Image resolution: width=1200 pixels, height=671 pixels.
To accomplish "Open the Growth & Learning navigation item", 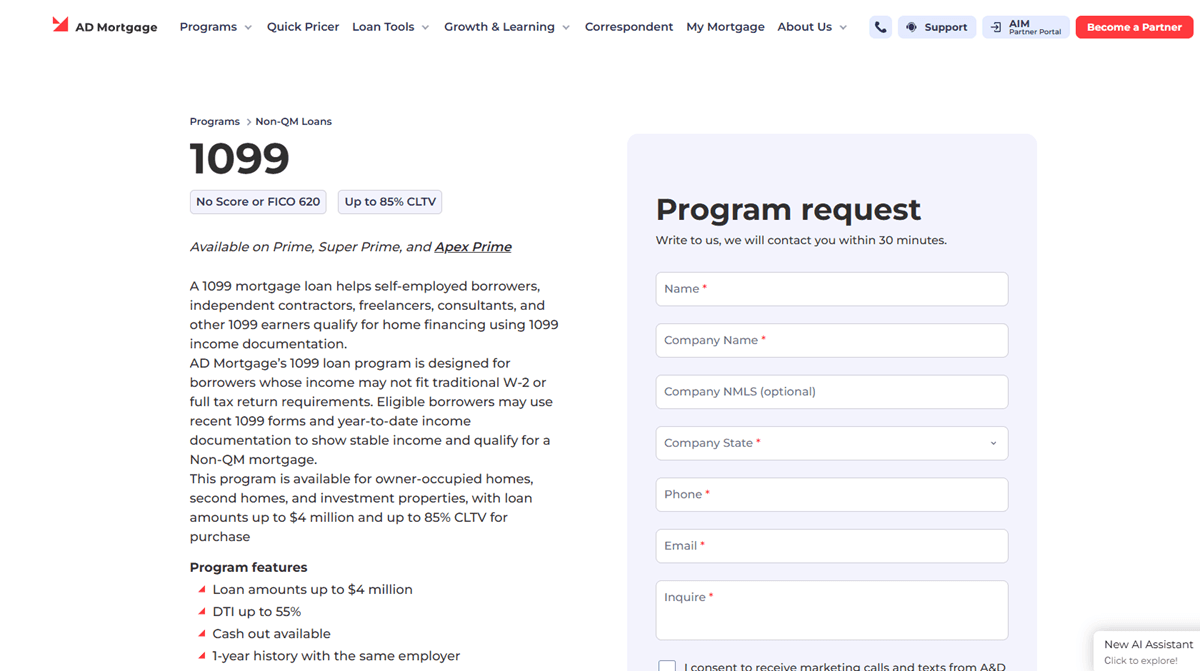I will [499, 27].
